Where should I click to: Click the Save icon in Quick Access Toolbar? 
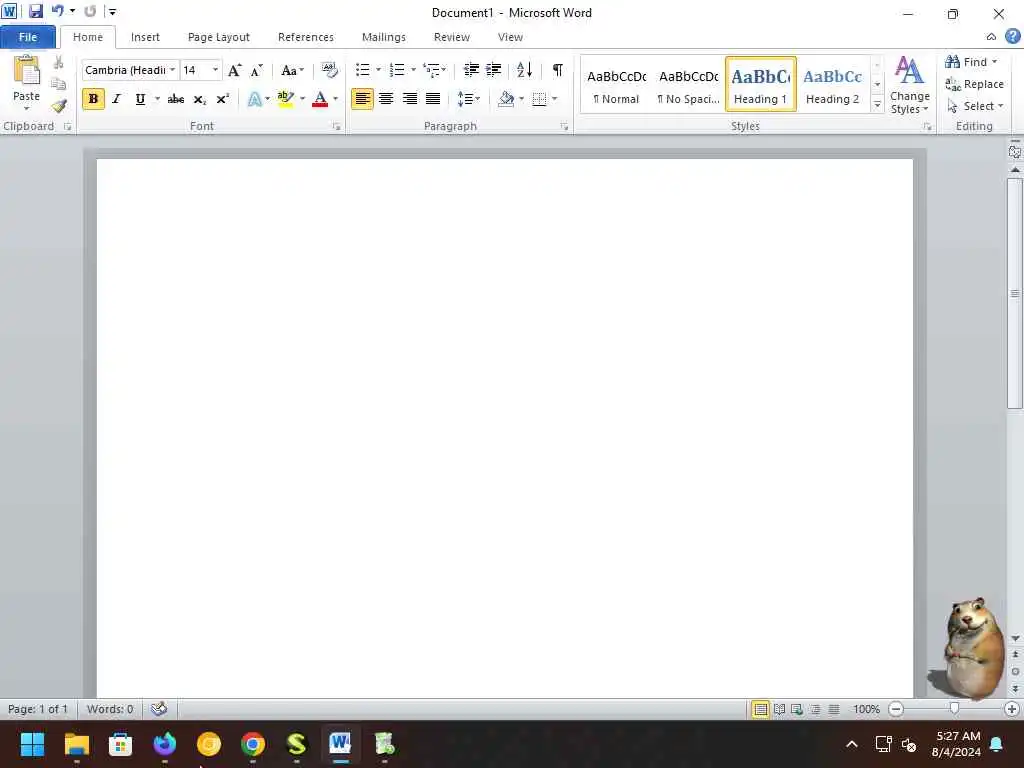[35, 11]
